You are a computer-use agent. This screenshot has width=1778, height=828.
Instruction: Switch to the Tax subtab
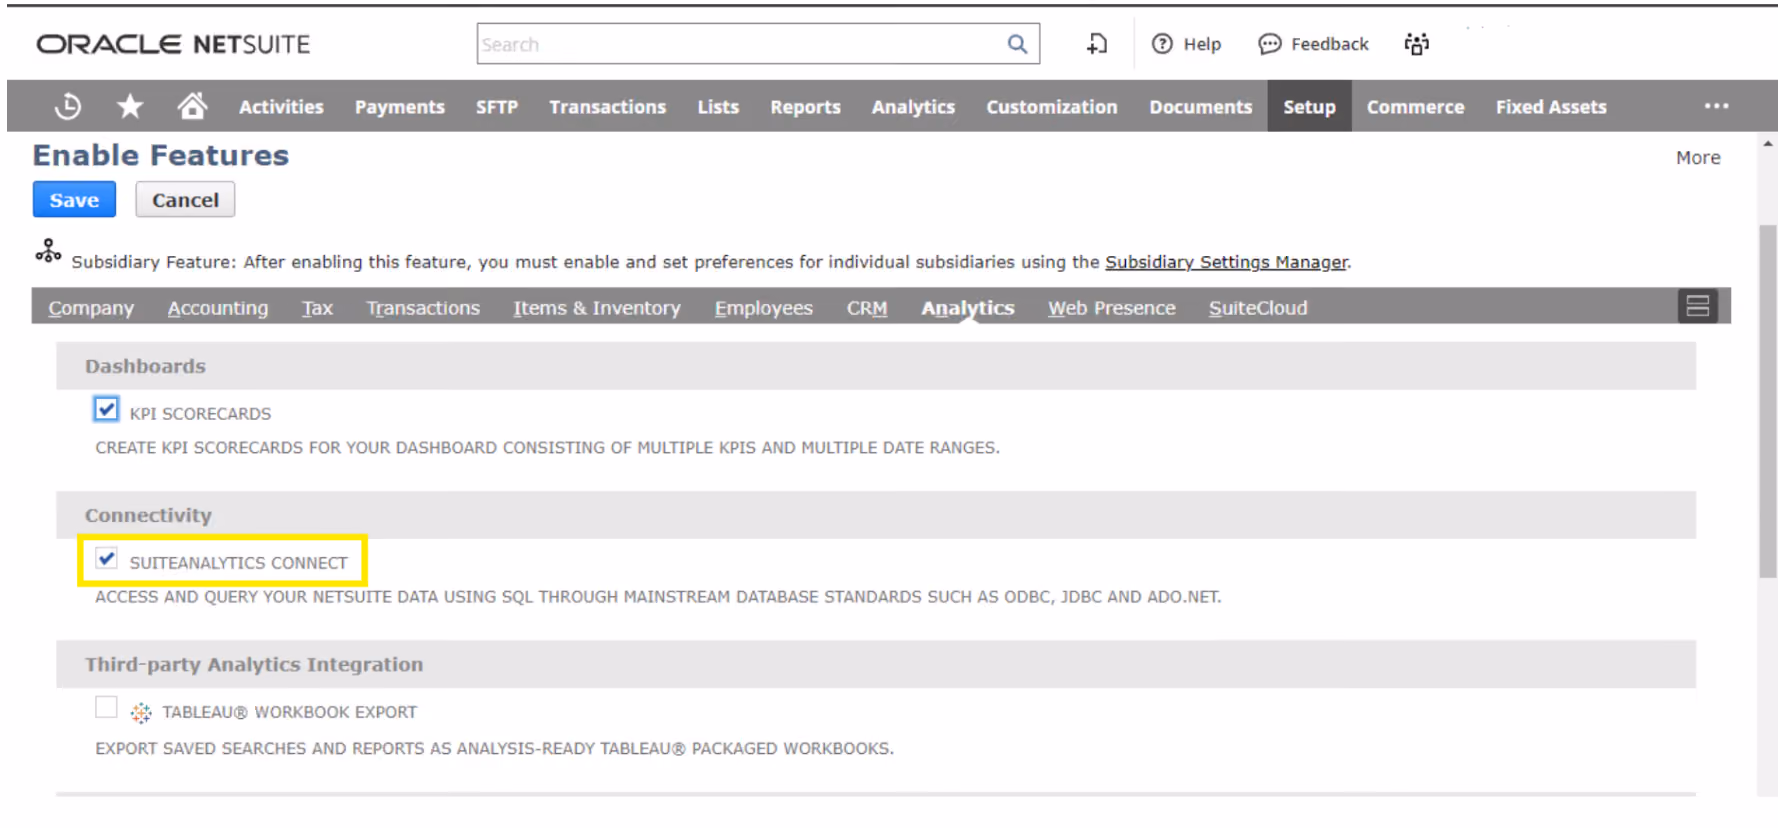pos(317,308)
